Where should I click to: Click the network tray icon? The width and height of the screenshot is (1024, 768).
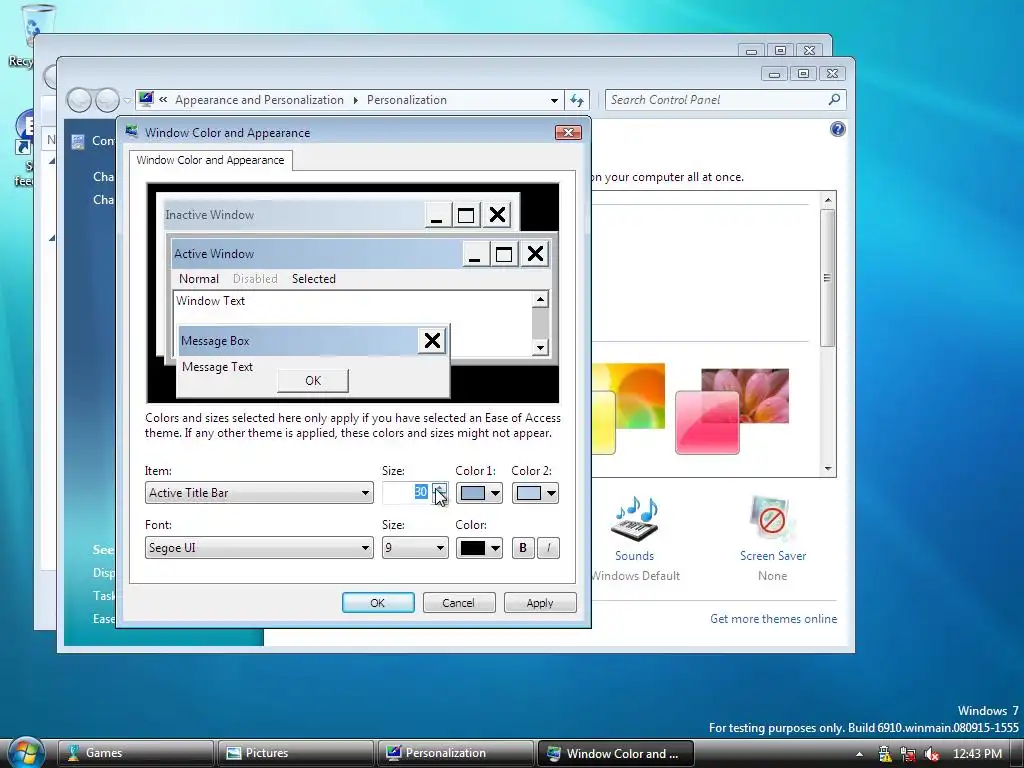pyautogui.click(x=908, y=754)
